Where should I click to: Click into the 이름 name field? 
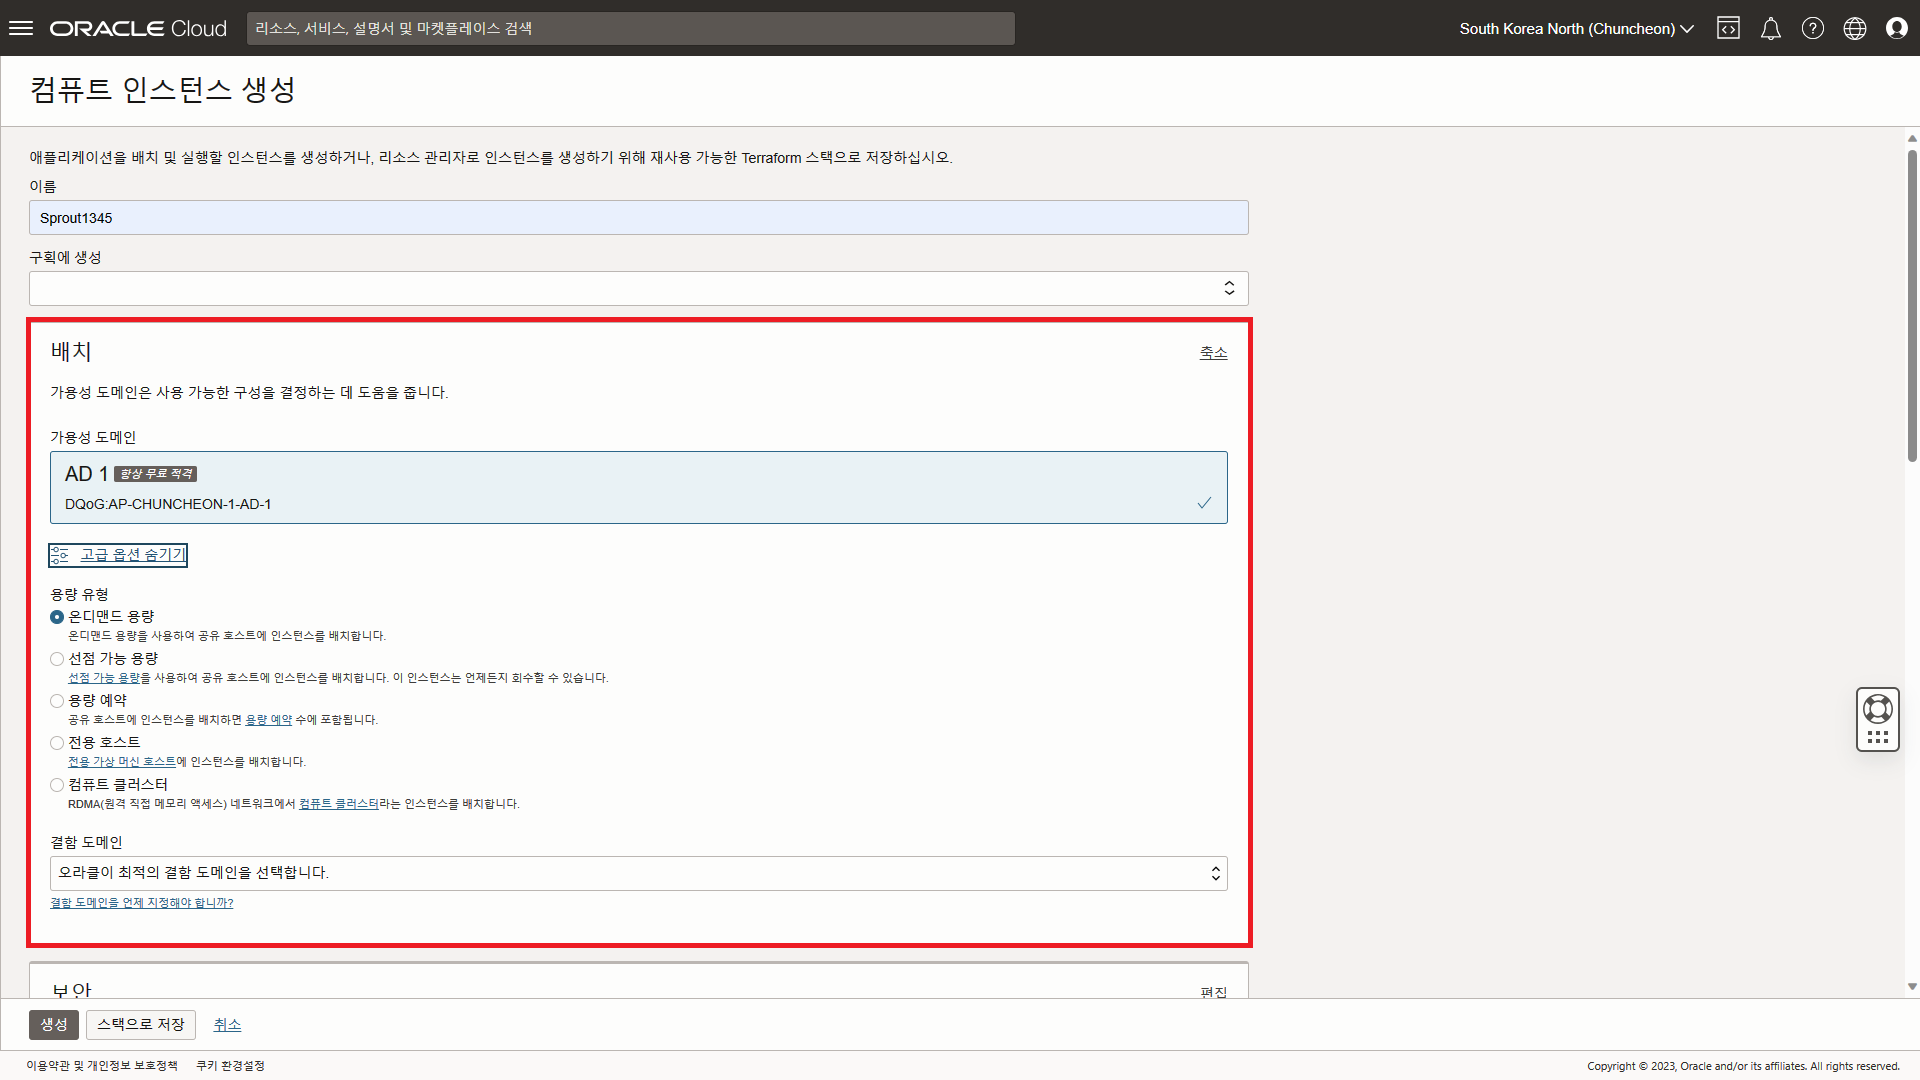(x=638, y=218)
